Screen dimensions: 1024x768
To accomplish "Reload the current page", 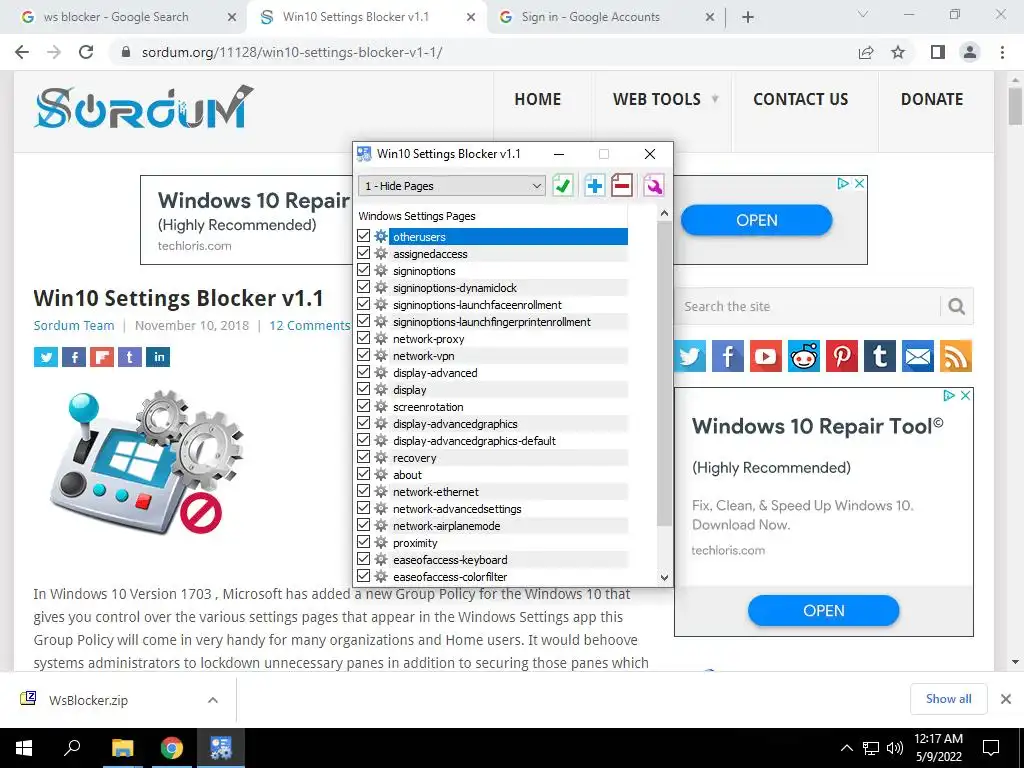I will (86, 52).
